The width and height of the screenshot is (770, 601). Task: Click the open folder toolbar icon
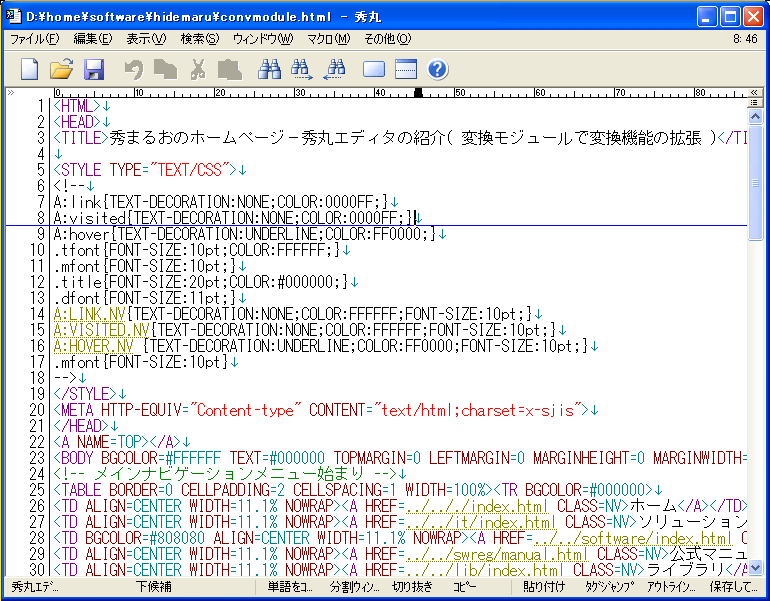click(x=62, y=70)
